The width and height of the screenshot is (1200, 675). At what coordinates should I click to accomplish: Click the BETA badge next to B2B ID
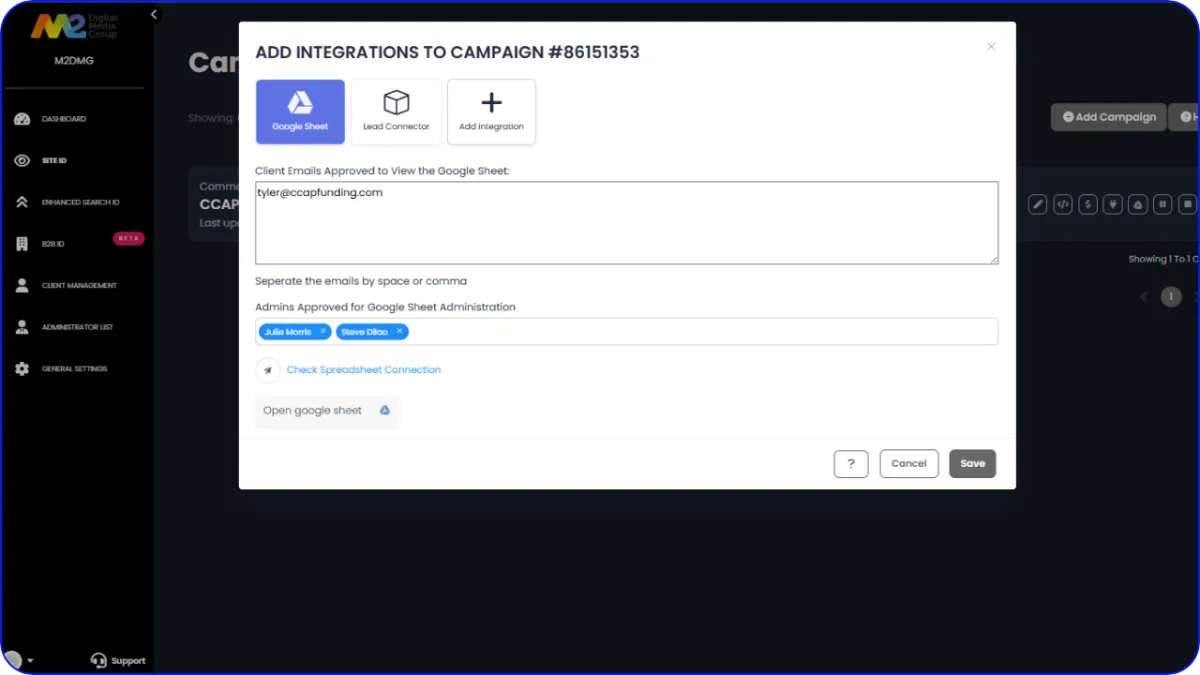tap(129, 239)
